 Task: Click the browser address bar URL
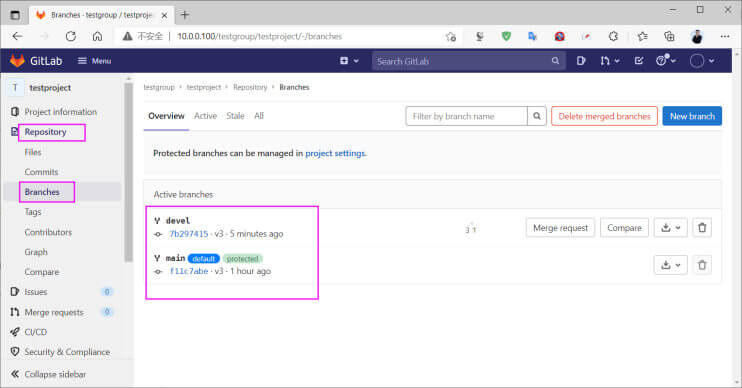pyautogui.click(x=259, y=36)
